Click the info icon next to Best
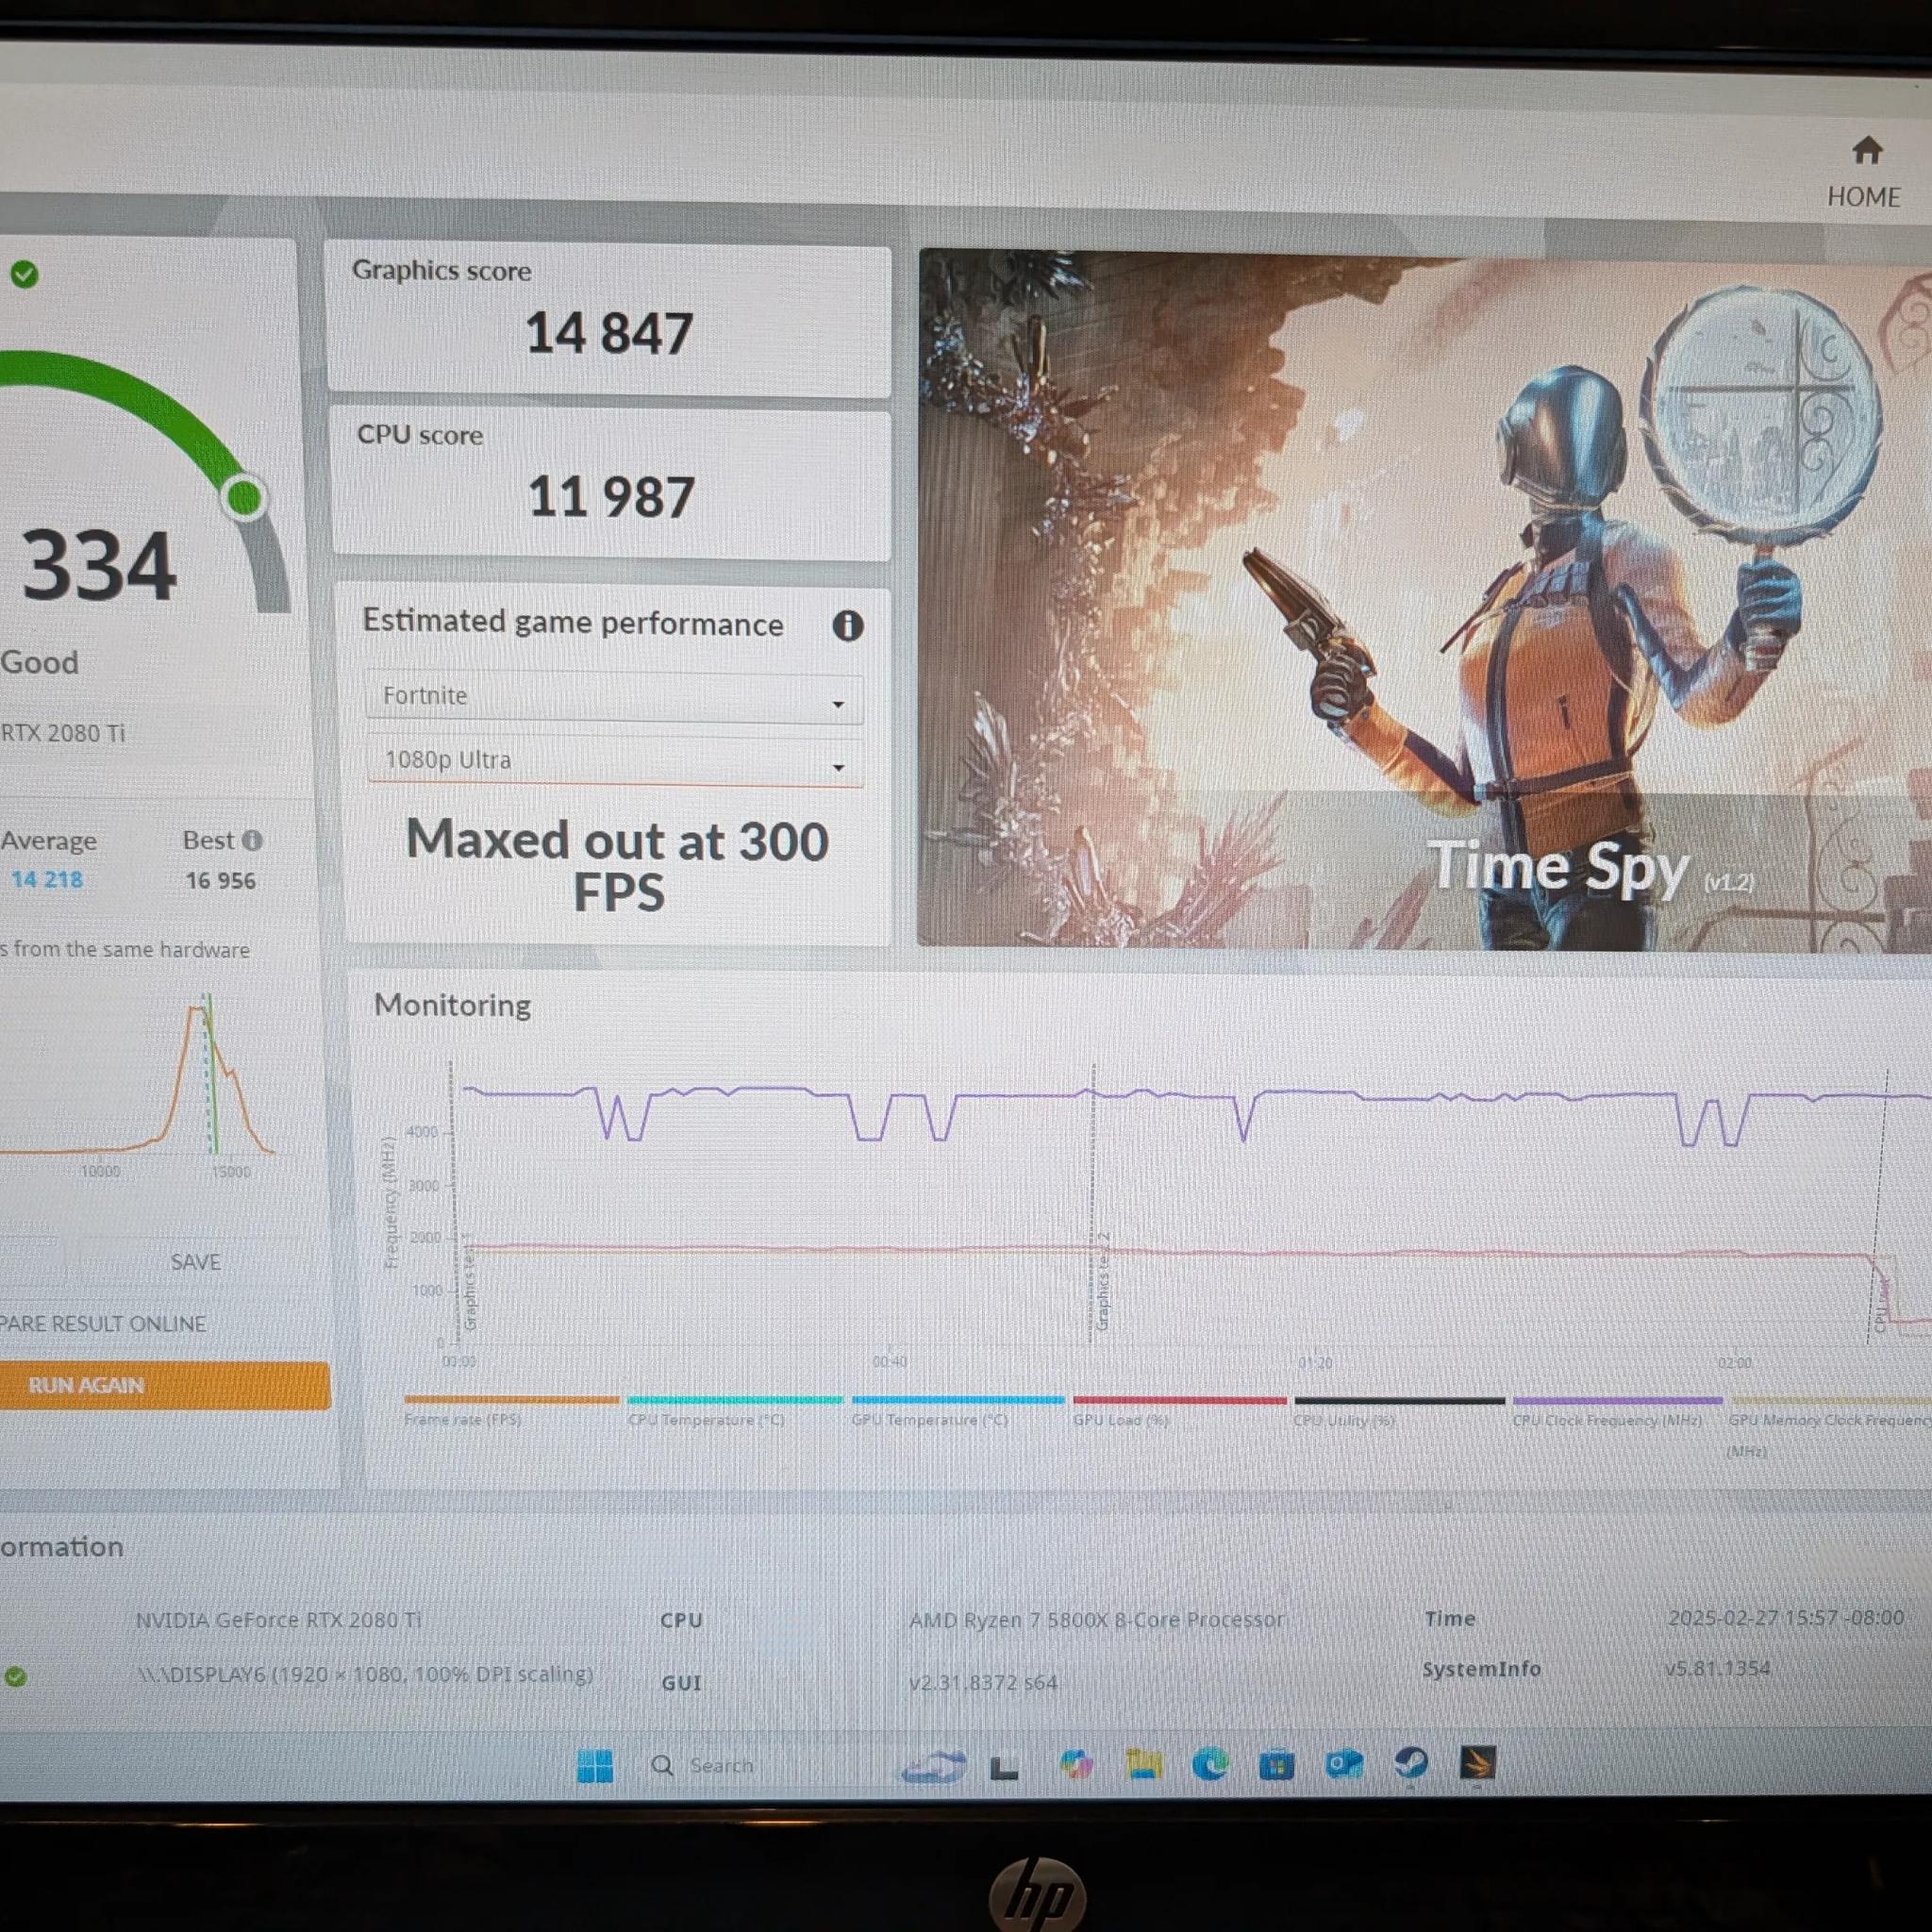The height and width of the screenshot is (1932, 1932). tap(253, 841)
